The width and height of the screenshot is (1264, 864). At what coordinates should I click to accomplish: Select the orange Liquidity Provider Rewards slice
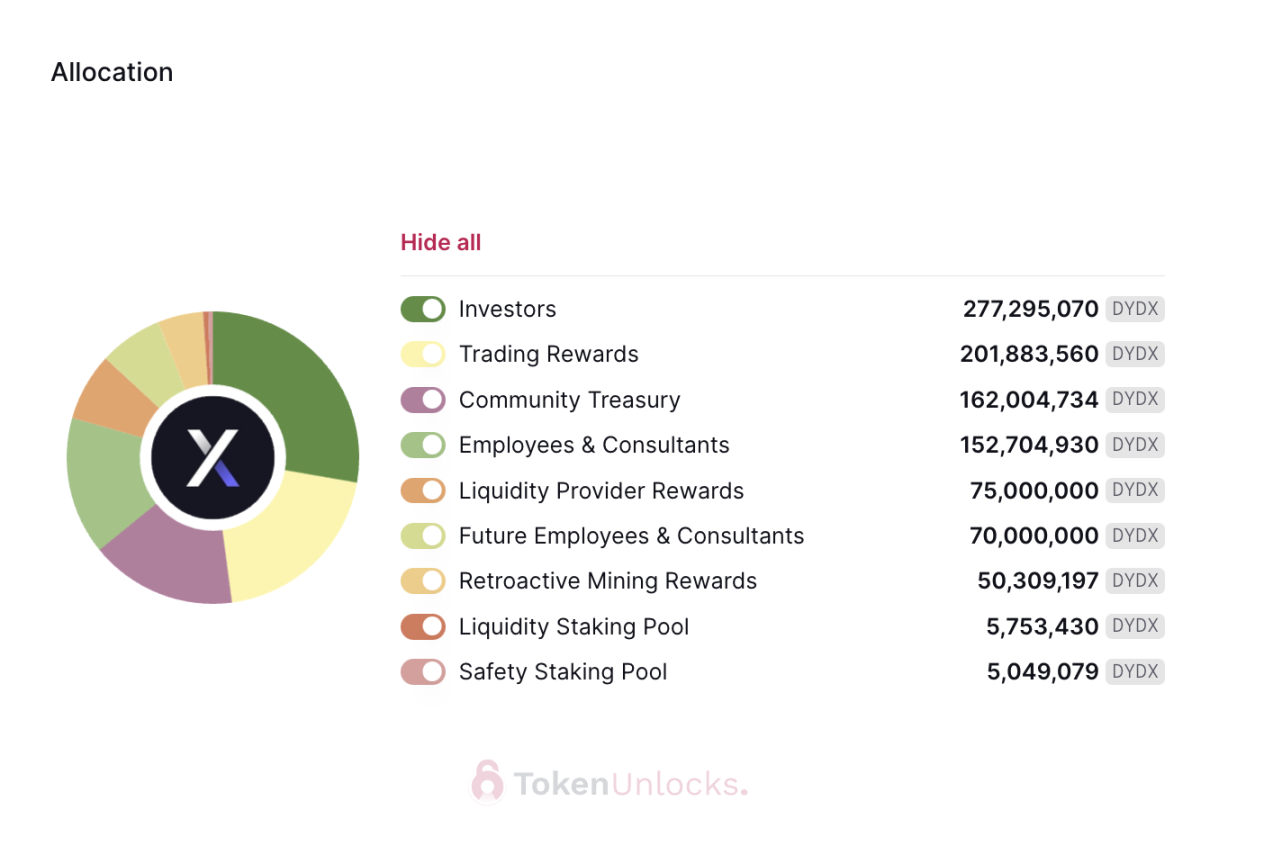pyautogui.click(x=108, y=398)
